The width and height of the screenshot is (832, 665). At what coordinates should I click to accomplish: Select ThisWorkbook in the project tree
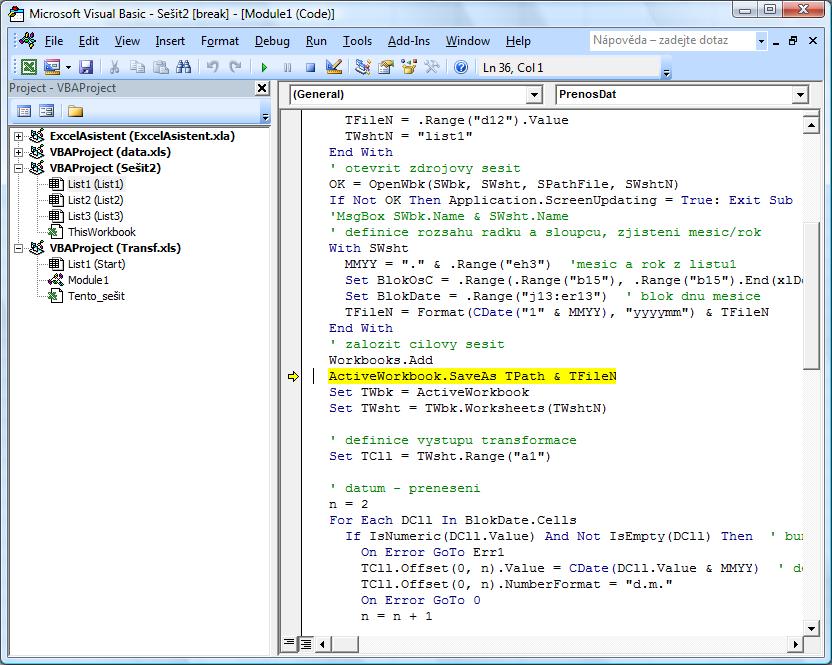pos(101,232)
